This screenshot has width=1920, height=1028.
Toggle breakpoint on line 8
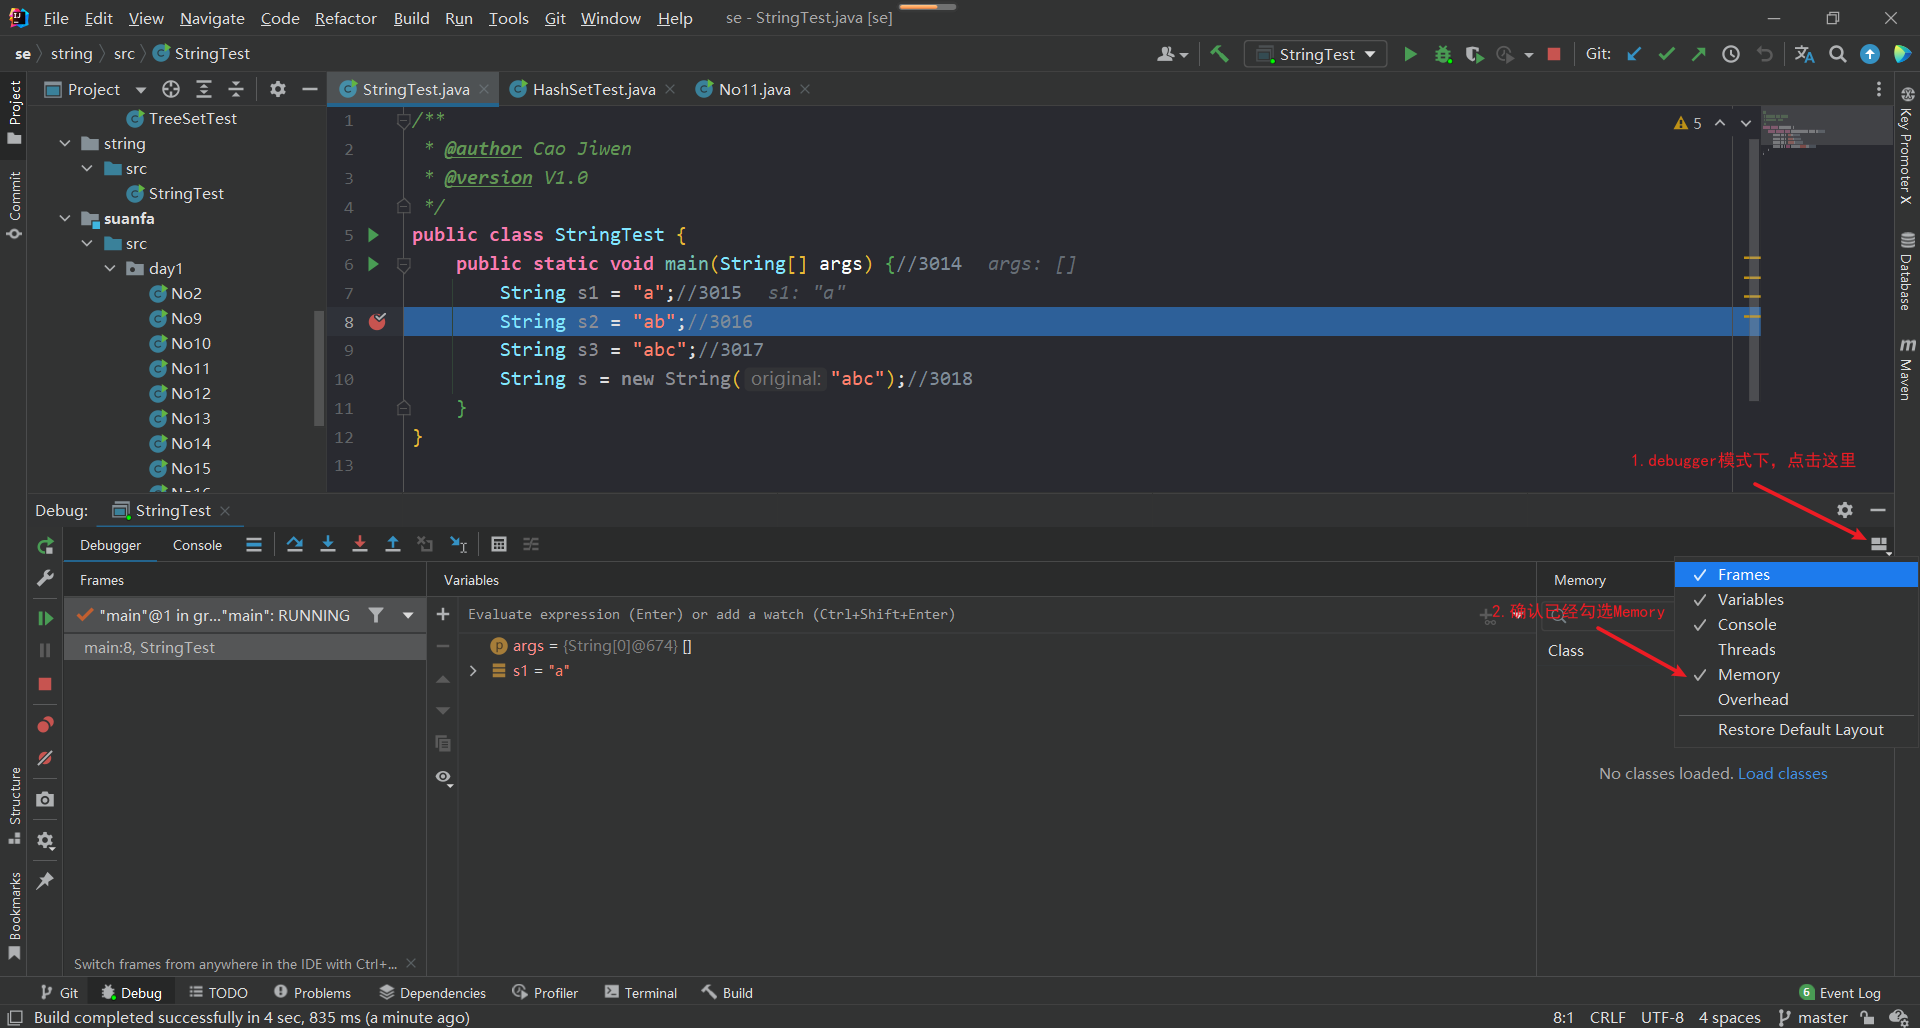coord(377,321)
